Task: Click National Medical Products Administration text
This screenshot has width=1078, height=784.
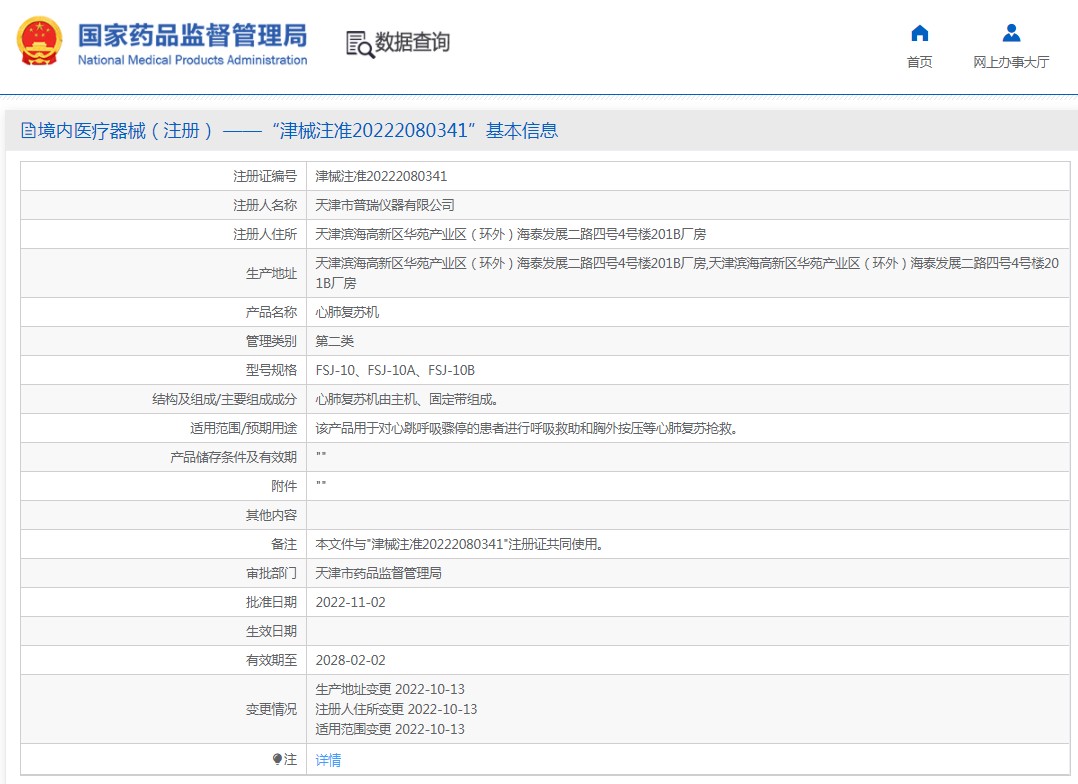Action: (192, 60)
